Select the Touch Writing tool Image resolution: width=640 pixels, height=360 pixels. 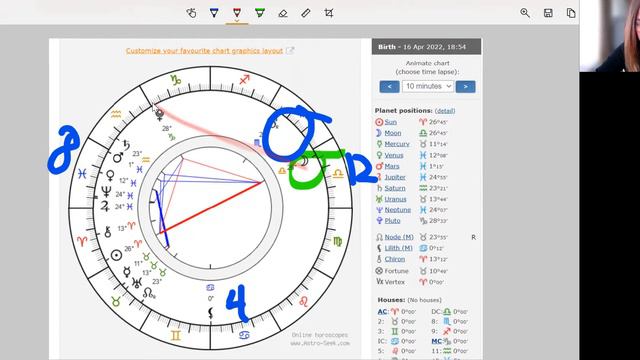191,13
